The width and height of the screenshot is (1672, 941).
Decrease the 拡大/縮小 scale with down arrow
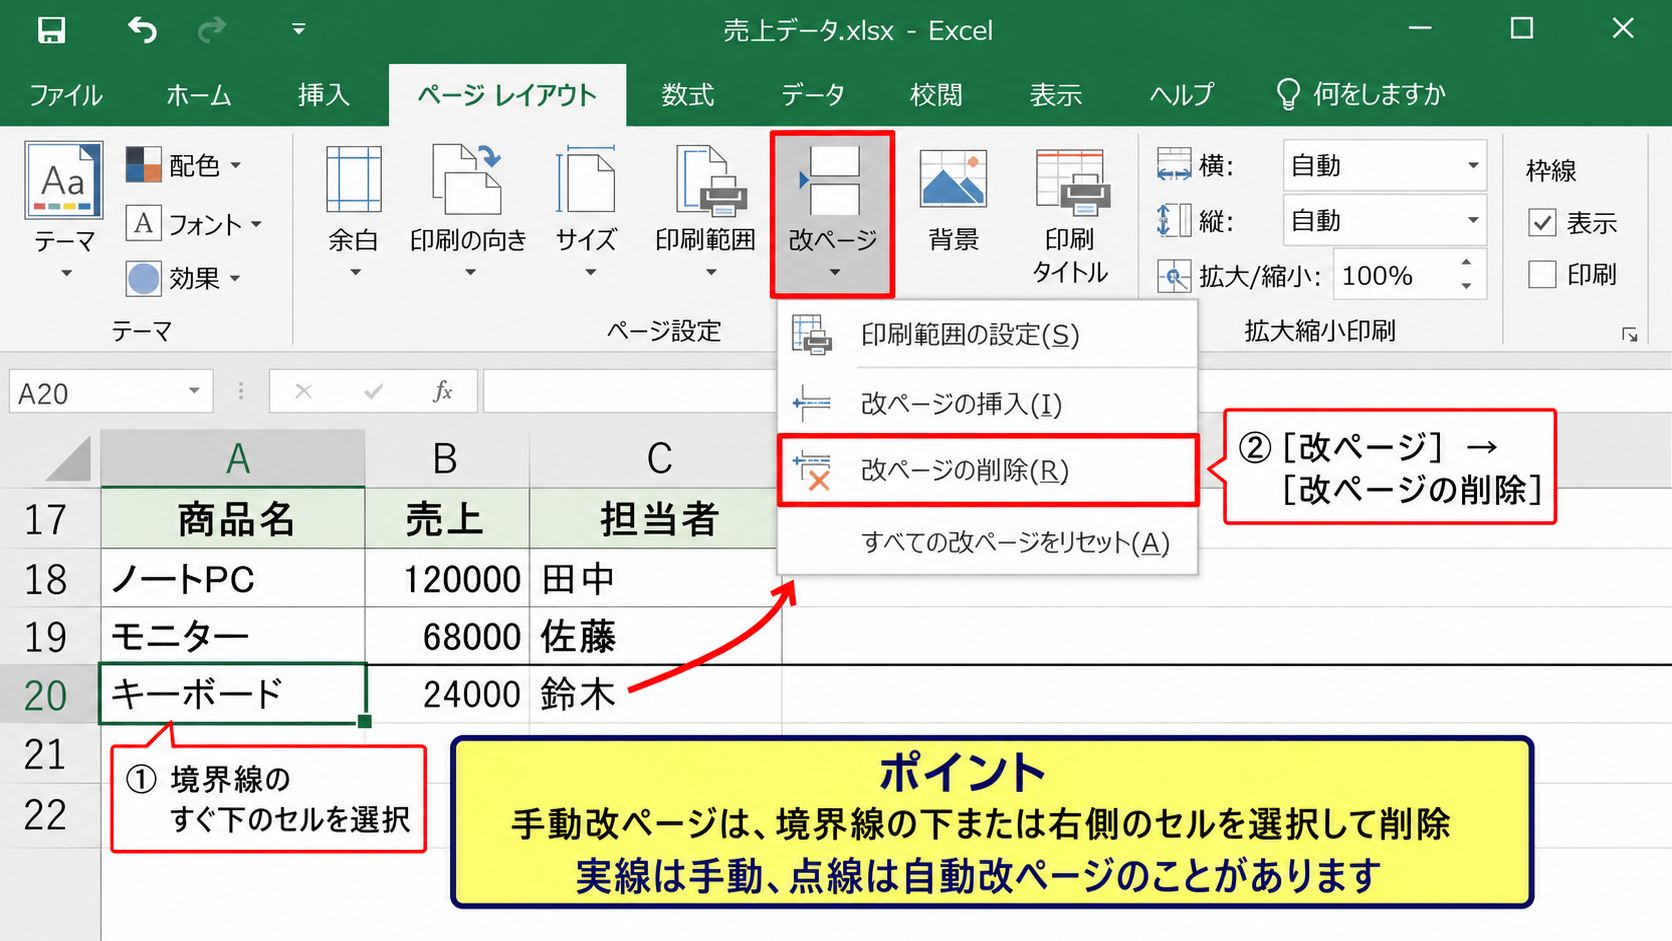tap(1466, 287)
